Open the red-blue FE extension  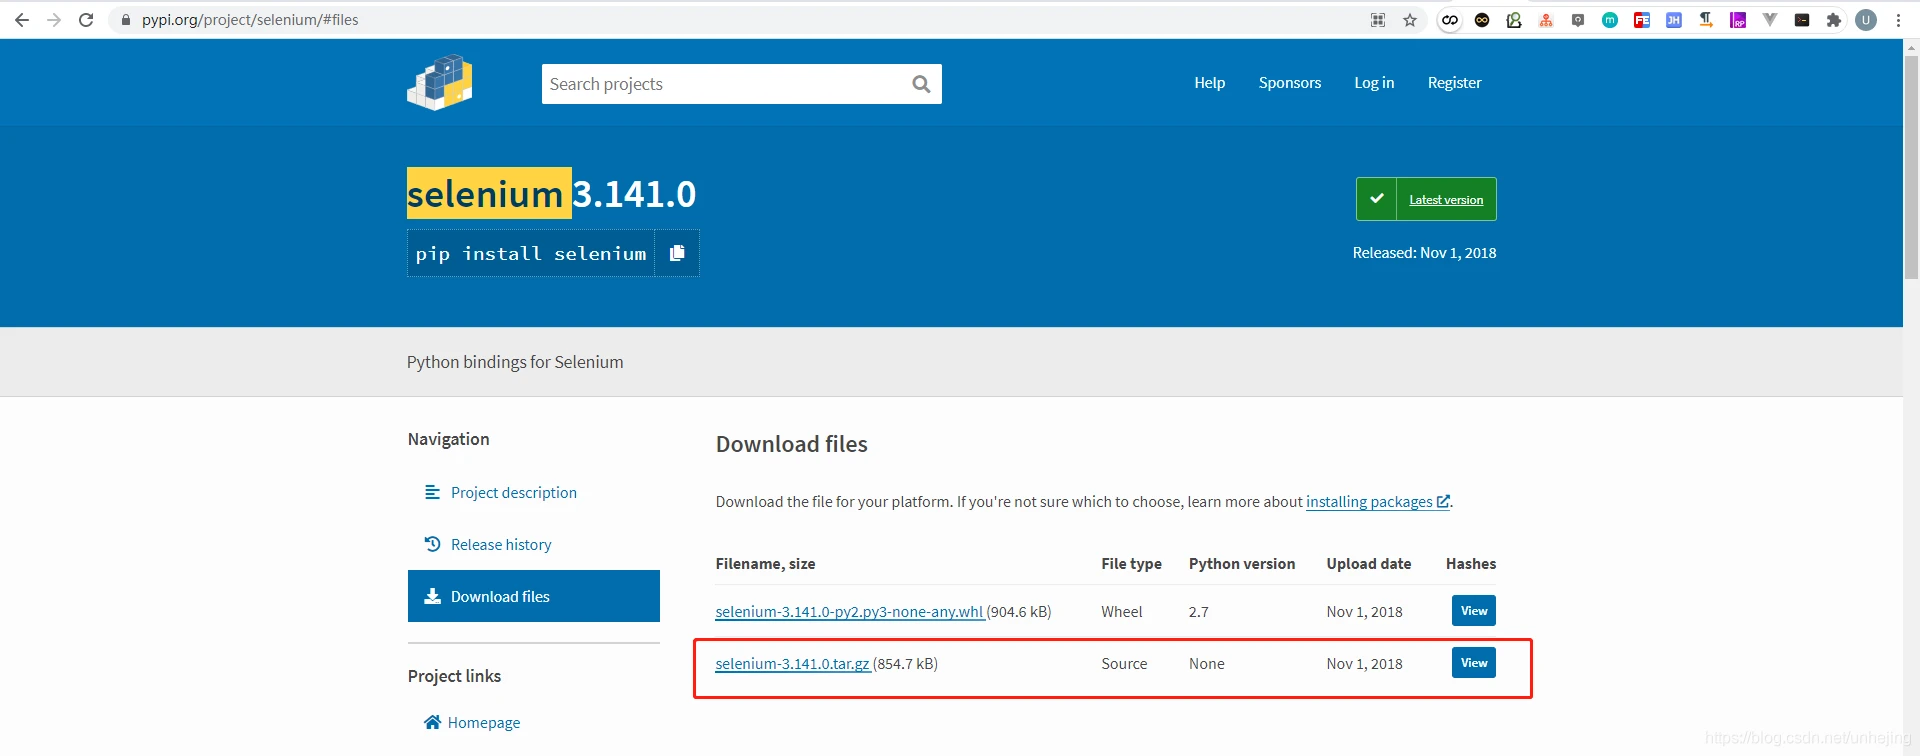coord(1642,20)
